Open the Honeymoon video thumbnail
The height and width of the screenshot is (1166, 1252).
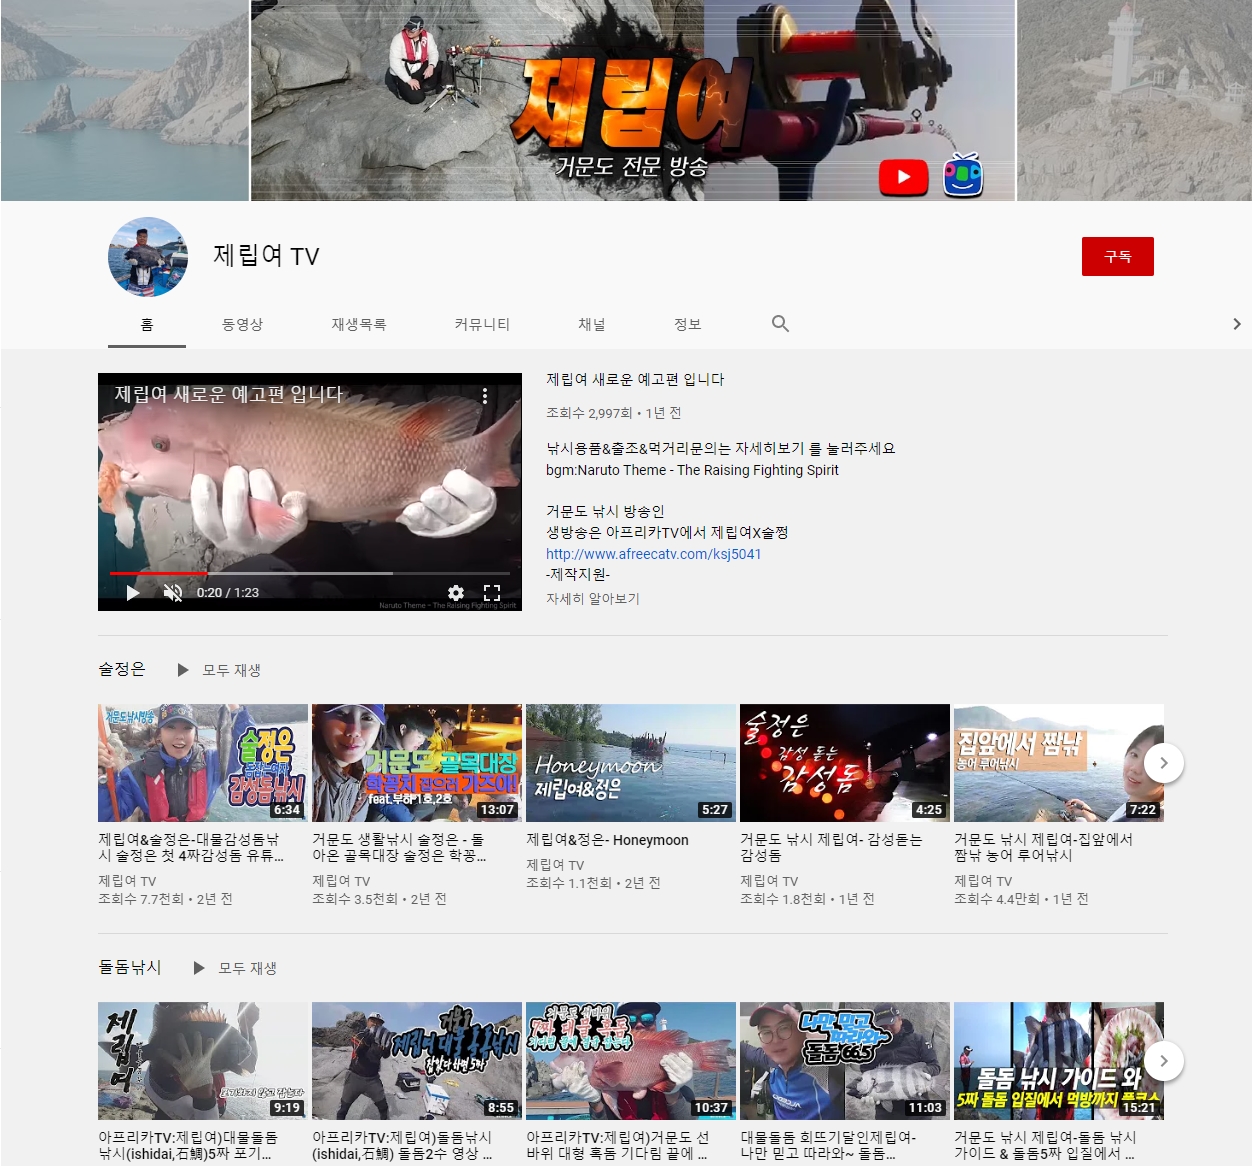(x=630, y=763)
